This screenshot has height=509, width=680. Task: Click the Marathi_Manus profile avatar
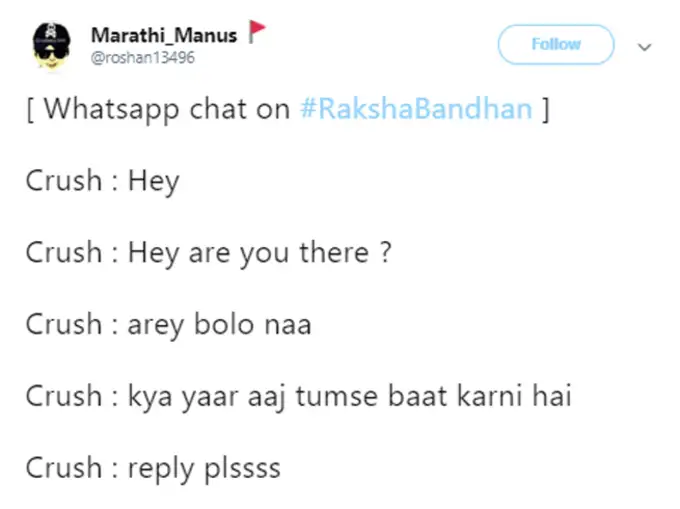tap(48, 45)
